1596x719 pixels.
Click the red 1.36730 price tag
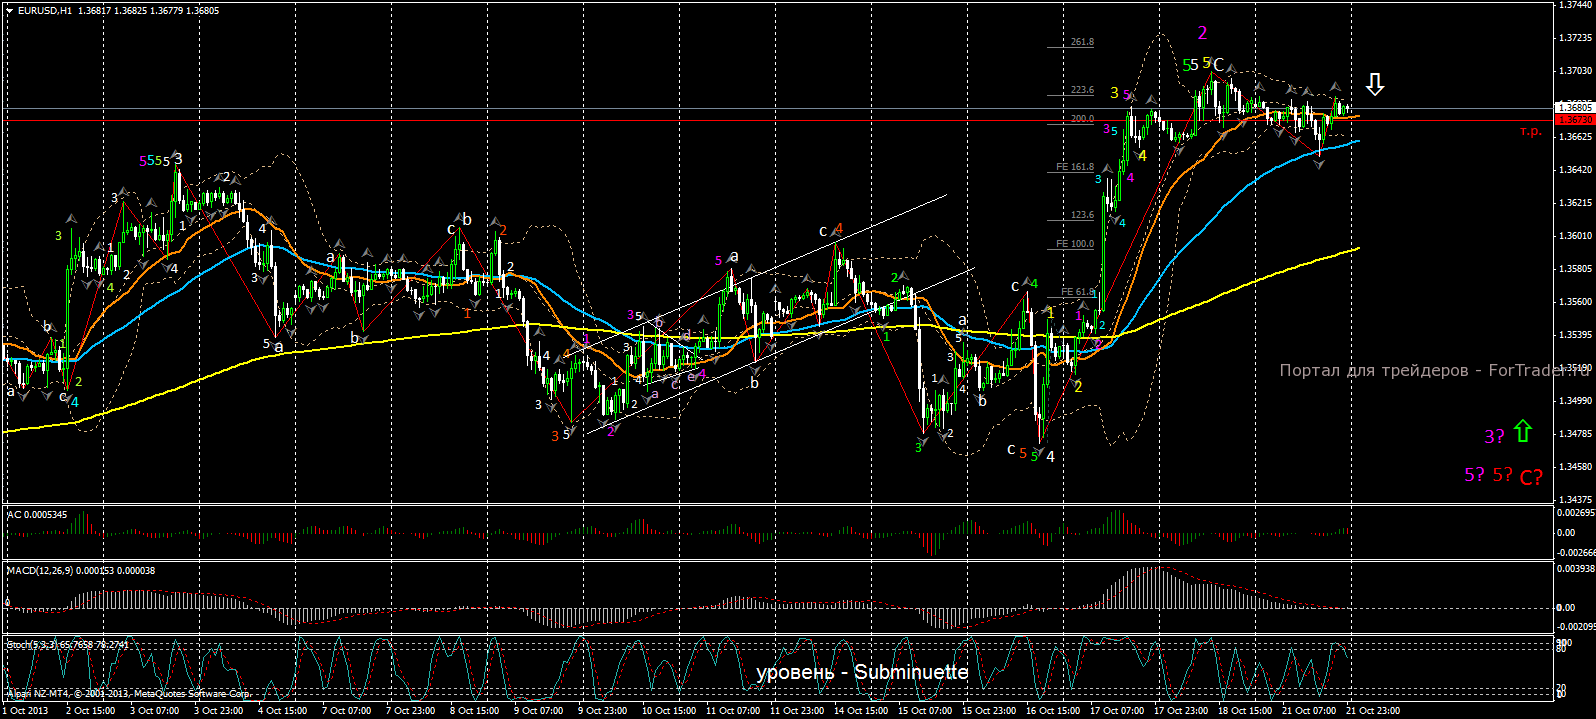click(x=1574, y=119)
